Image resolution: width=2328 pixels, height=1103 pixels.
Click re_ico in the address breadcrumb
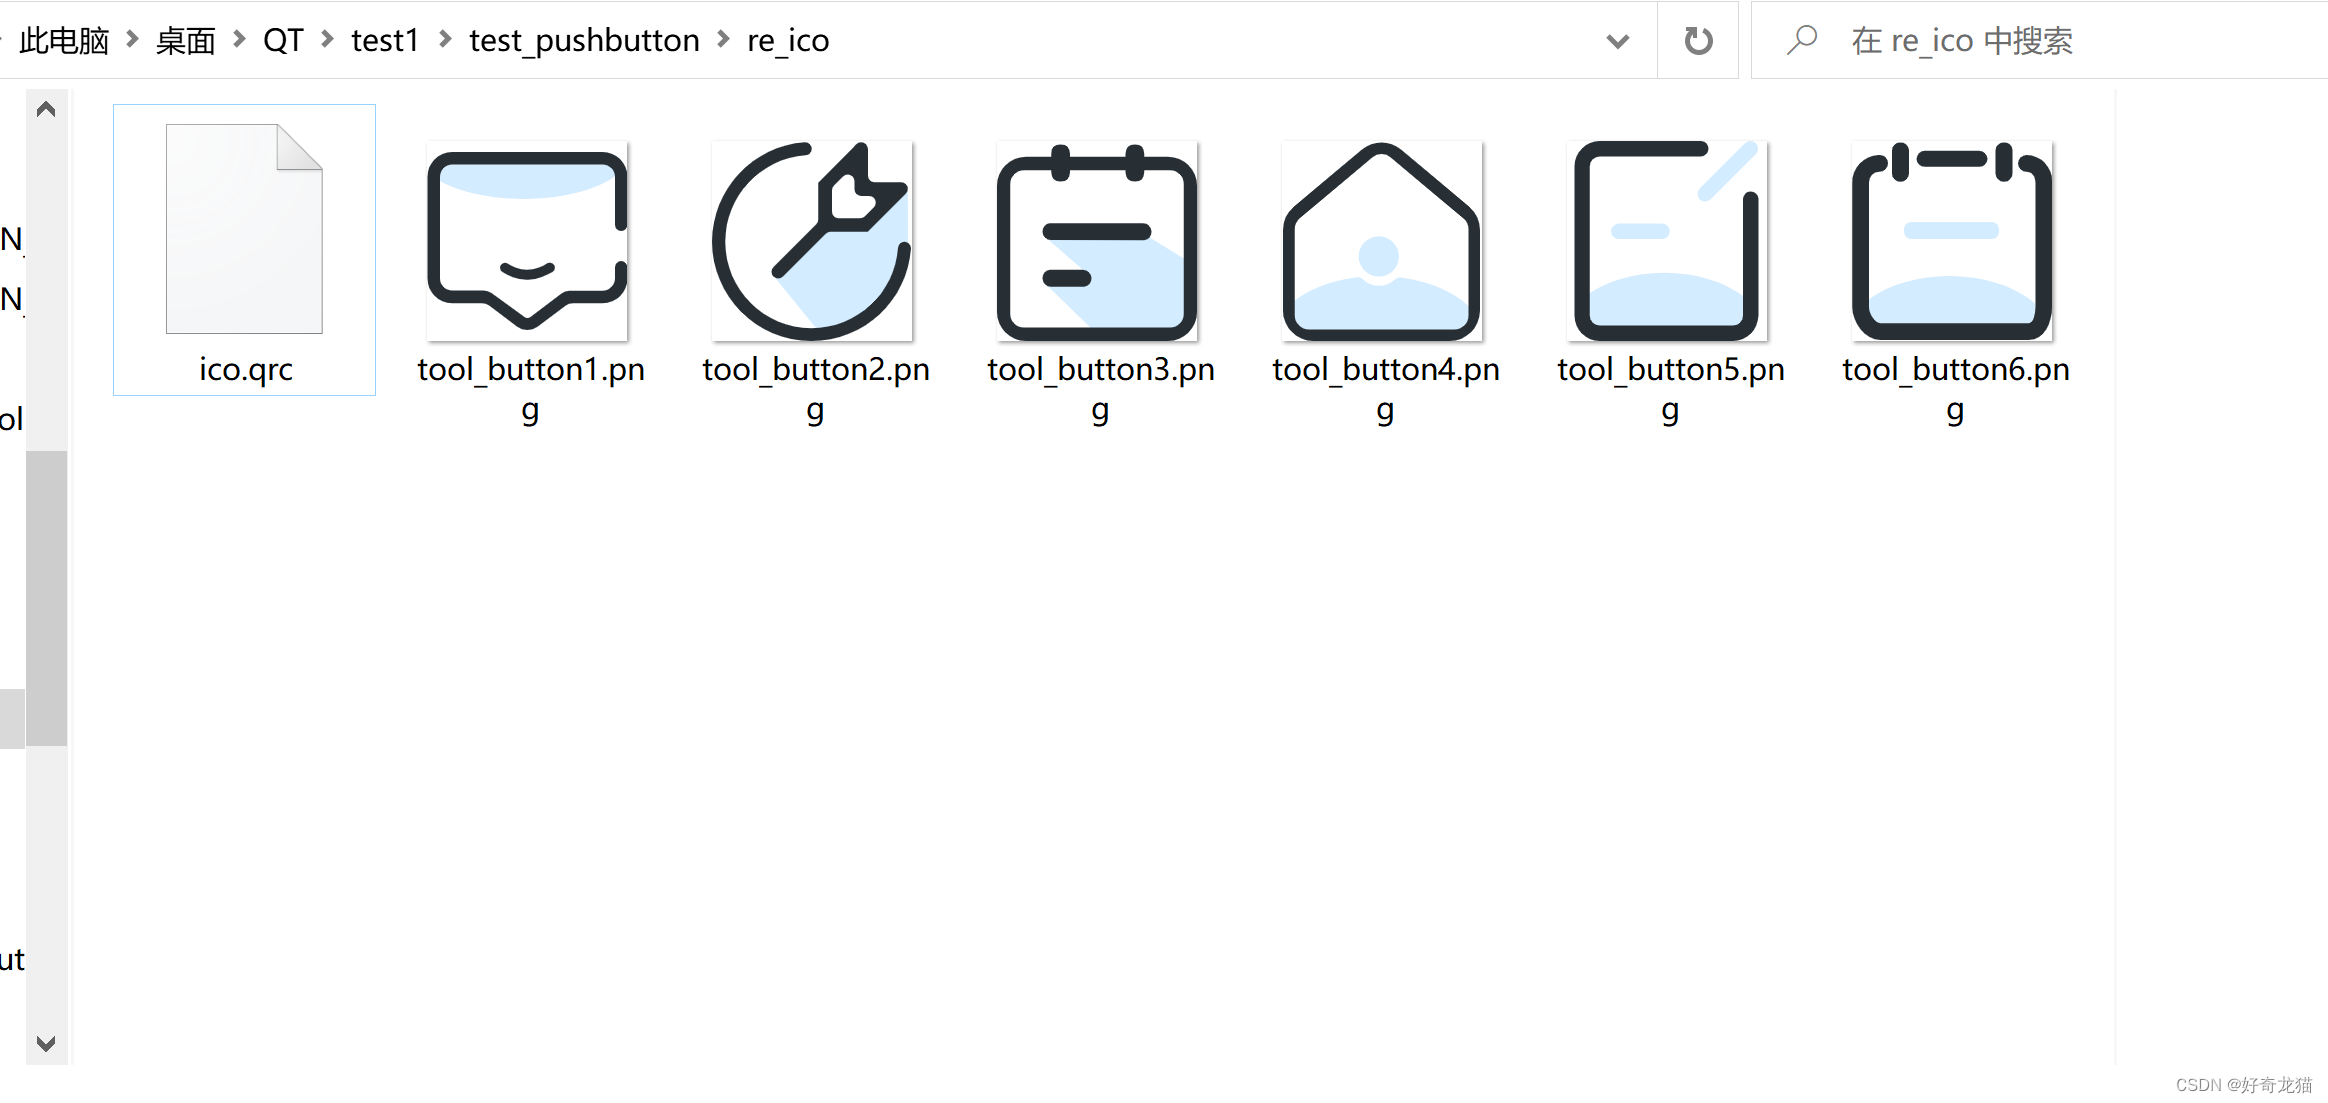[788, 40]
